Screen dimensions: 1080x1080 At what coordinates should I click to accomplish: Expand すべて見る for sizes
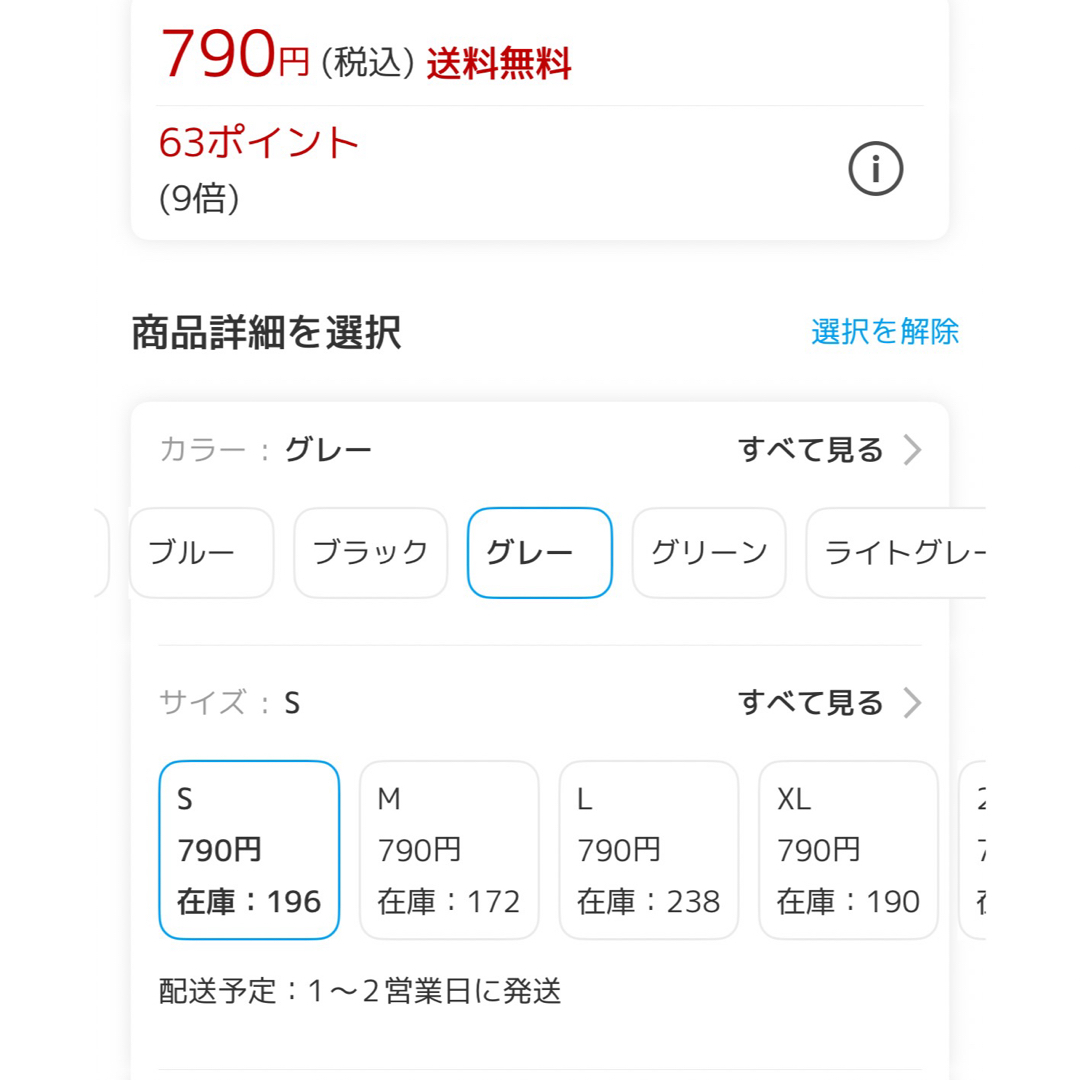(811, 703)
